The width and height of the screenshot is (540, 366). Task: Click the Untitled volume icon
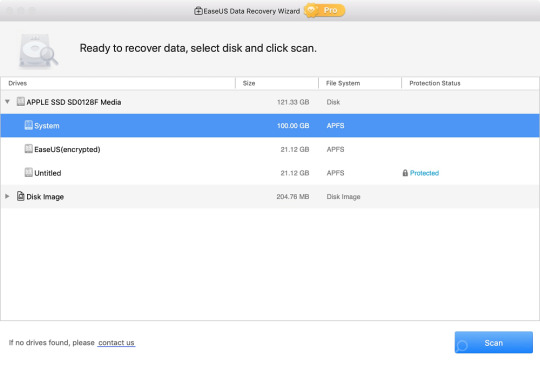29,172
